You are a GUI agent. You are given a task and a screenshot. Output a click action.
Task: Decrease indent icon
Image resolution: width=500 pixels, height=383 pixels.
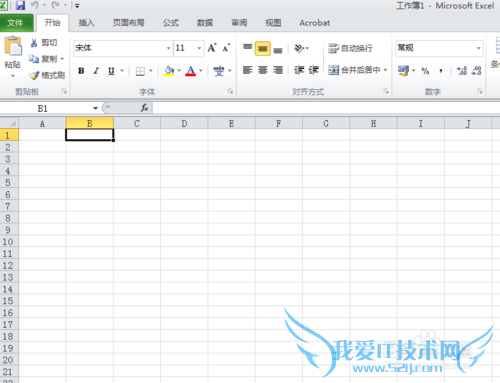pos(299,70)
